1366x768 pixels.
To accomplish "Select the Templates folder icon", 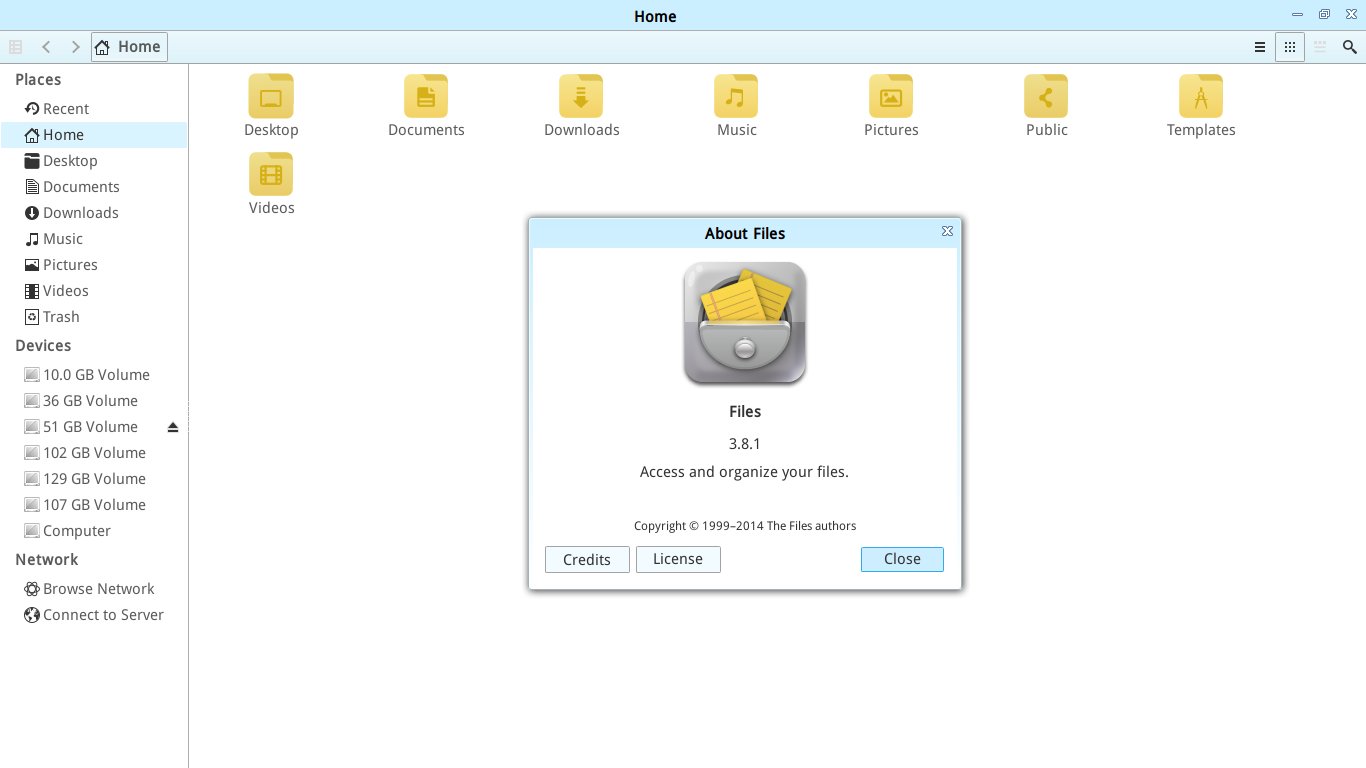I will coord(1201,97).
